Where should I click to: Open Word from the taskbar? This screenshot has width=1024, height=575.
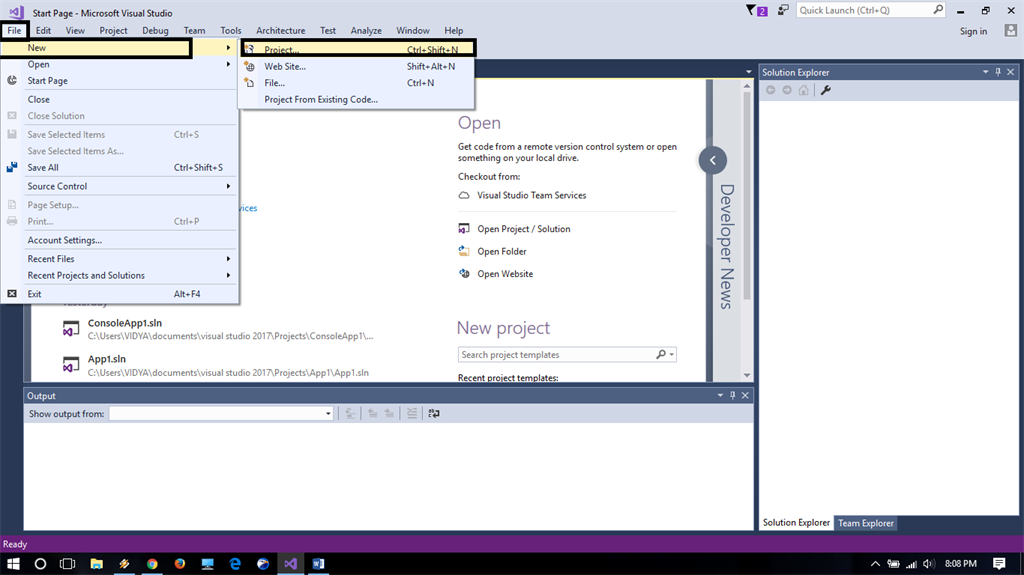click(x=318, y=563)
